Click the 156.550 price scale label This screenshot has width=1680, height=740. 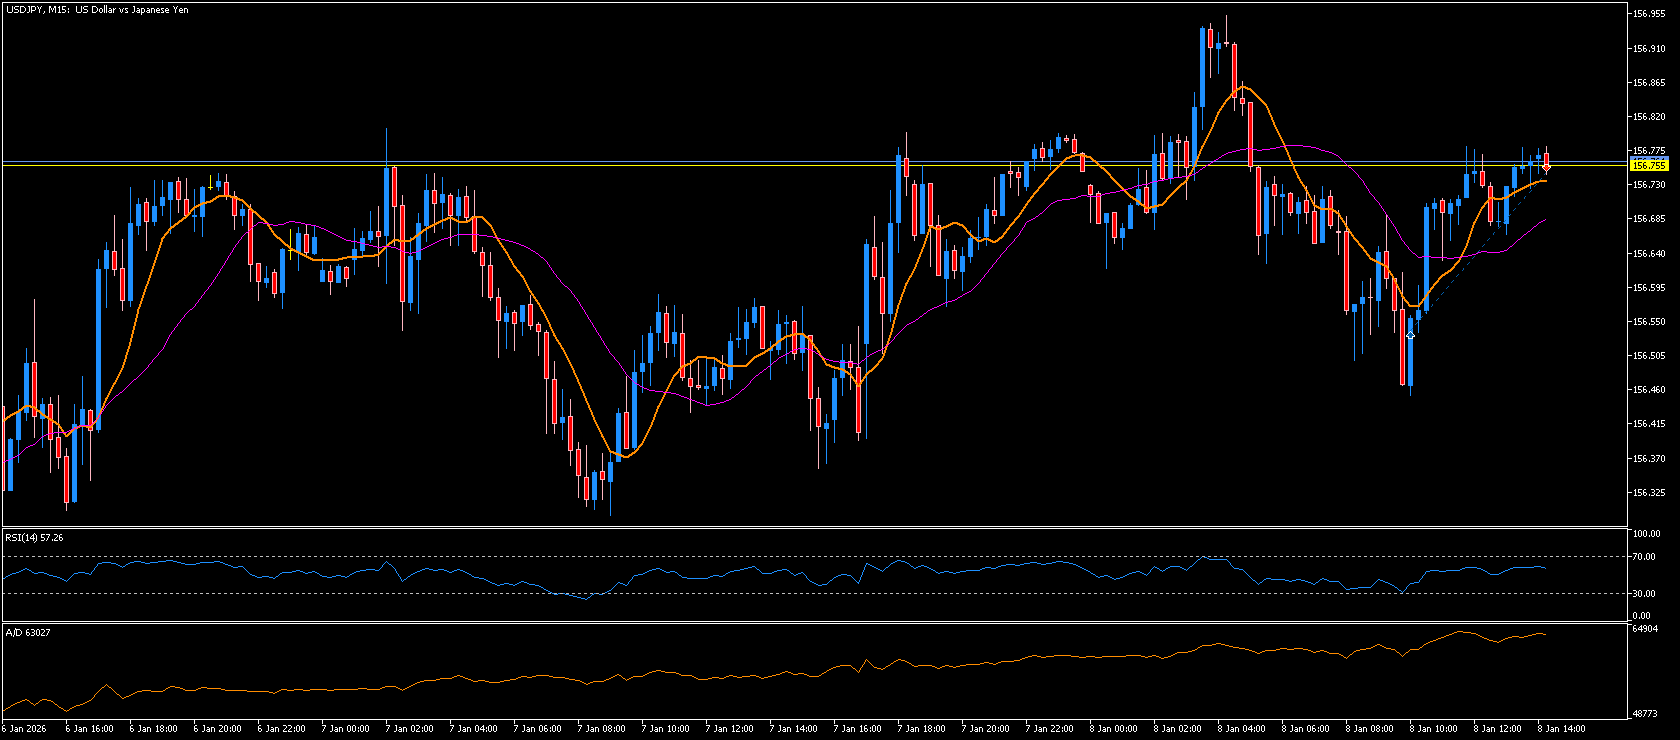1649,322
